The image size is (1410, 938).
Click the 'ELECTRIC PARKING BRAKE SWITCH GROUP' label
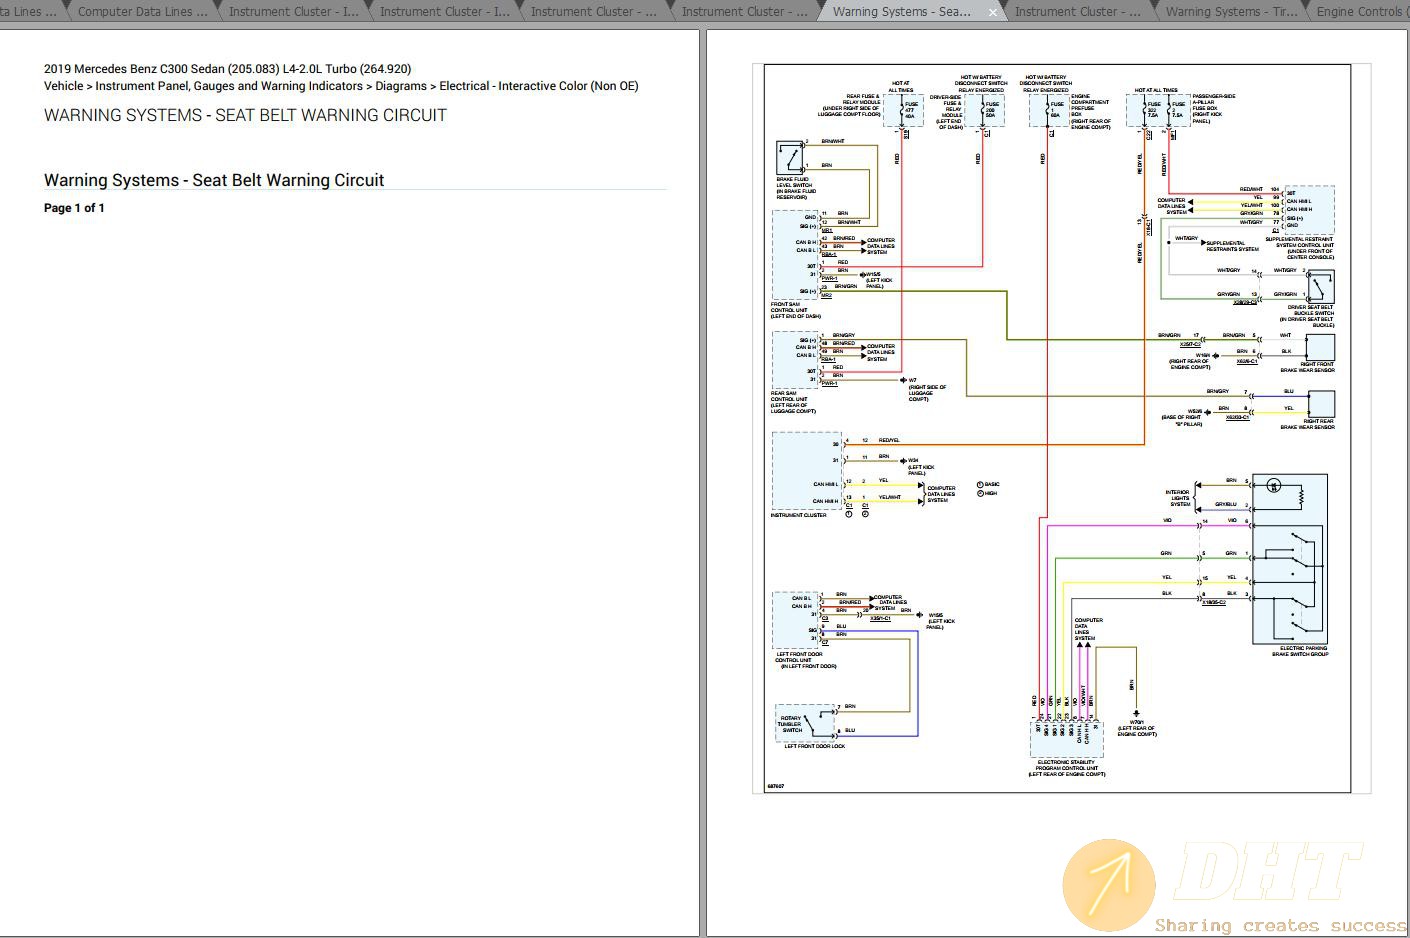point(1300,651)
